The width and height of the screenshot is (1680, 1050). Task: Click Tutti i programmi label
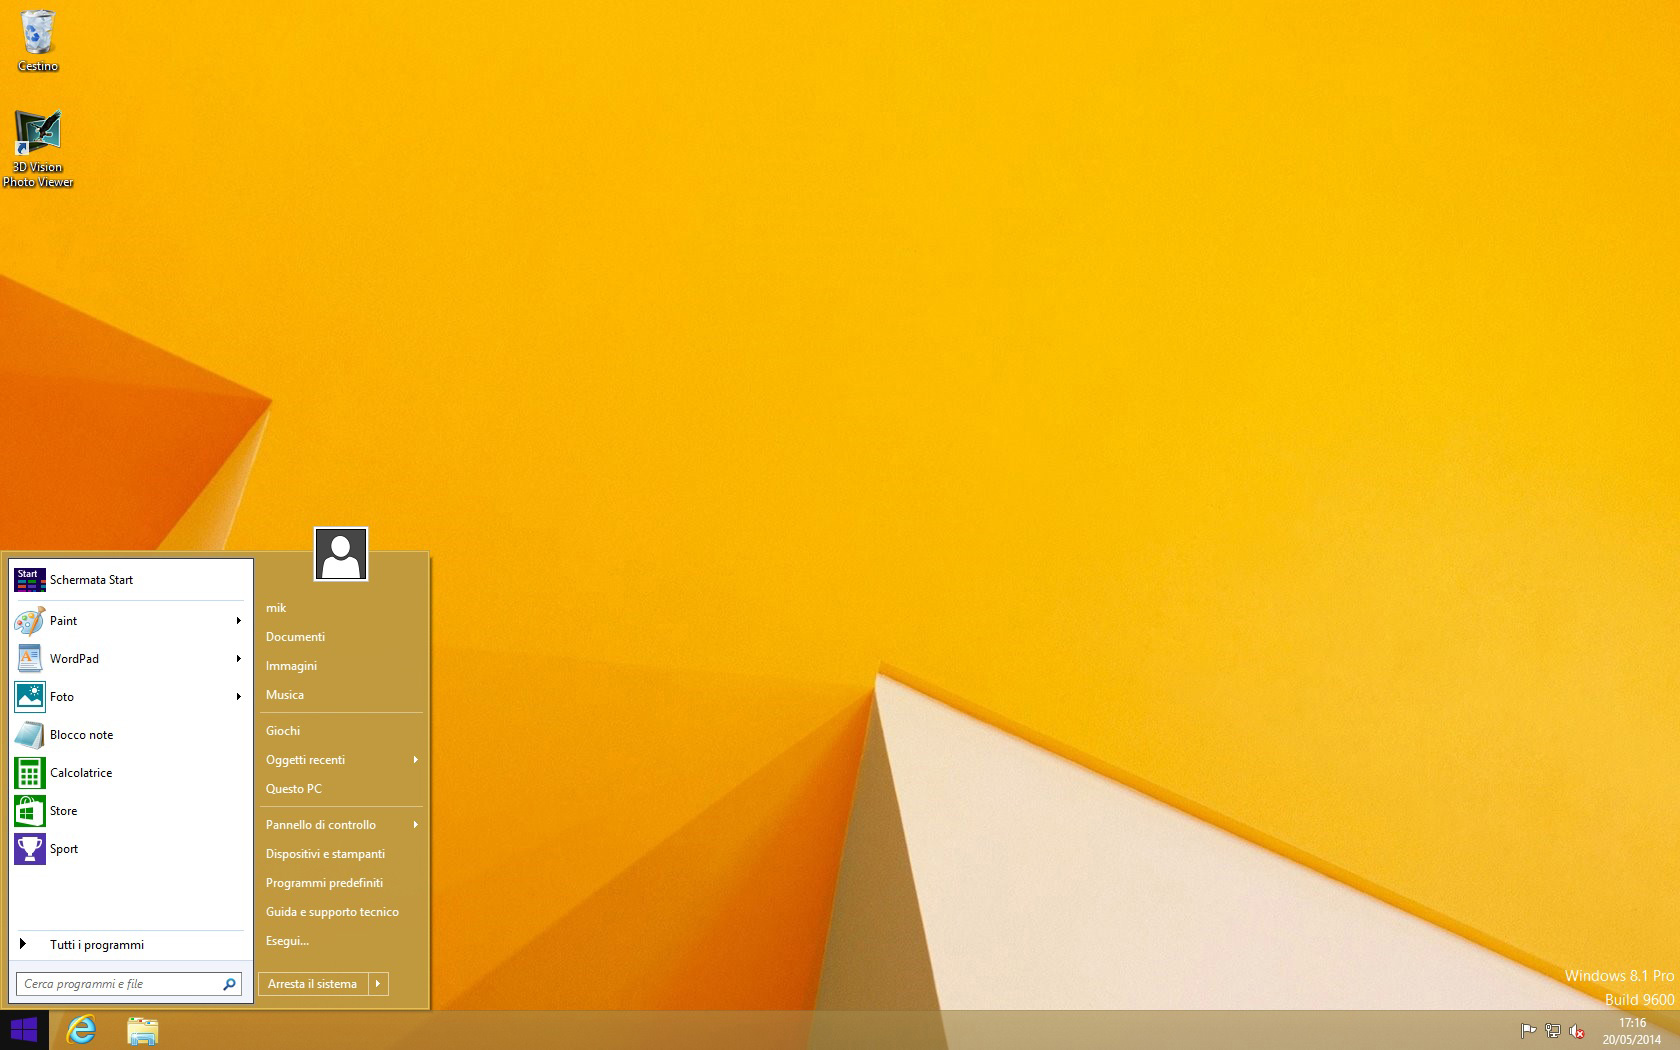pyautogui.click(x=97, y=945)
